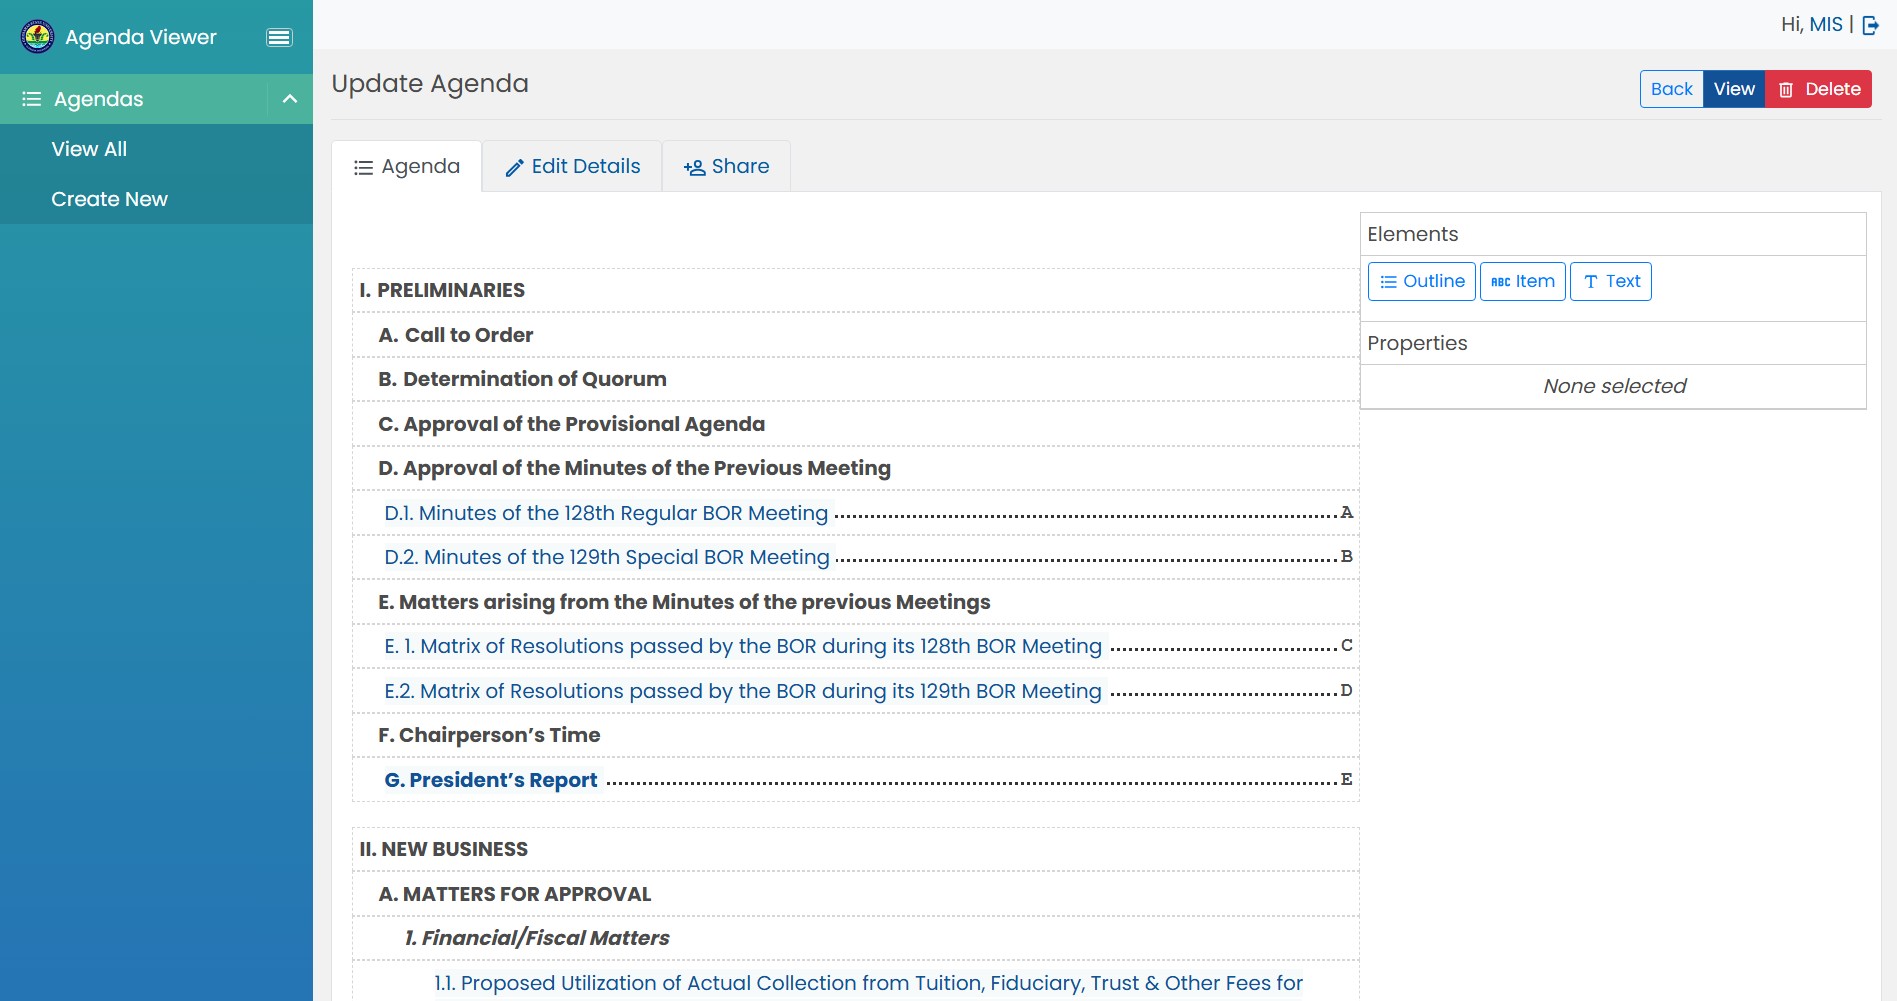Go to View All agendas

pyautogui.click(x=89, y=149)
